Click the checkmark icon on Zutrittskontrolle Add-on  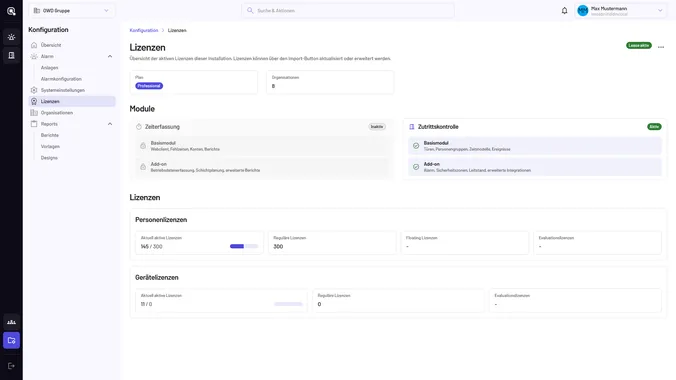coord(416,167)
